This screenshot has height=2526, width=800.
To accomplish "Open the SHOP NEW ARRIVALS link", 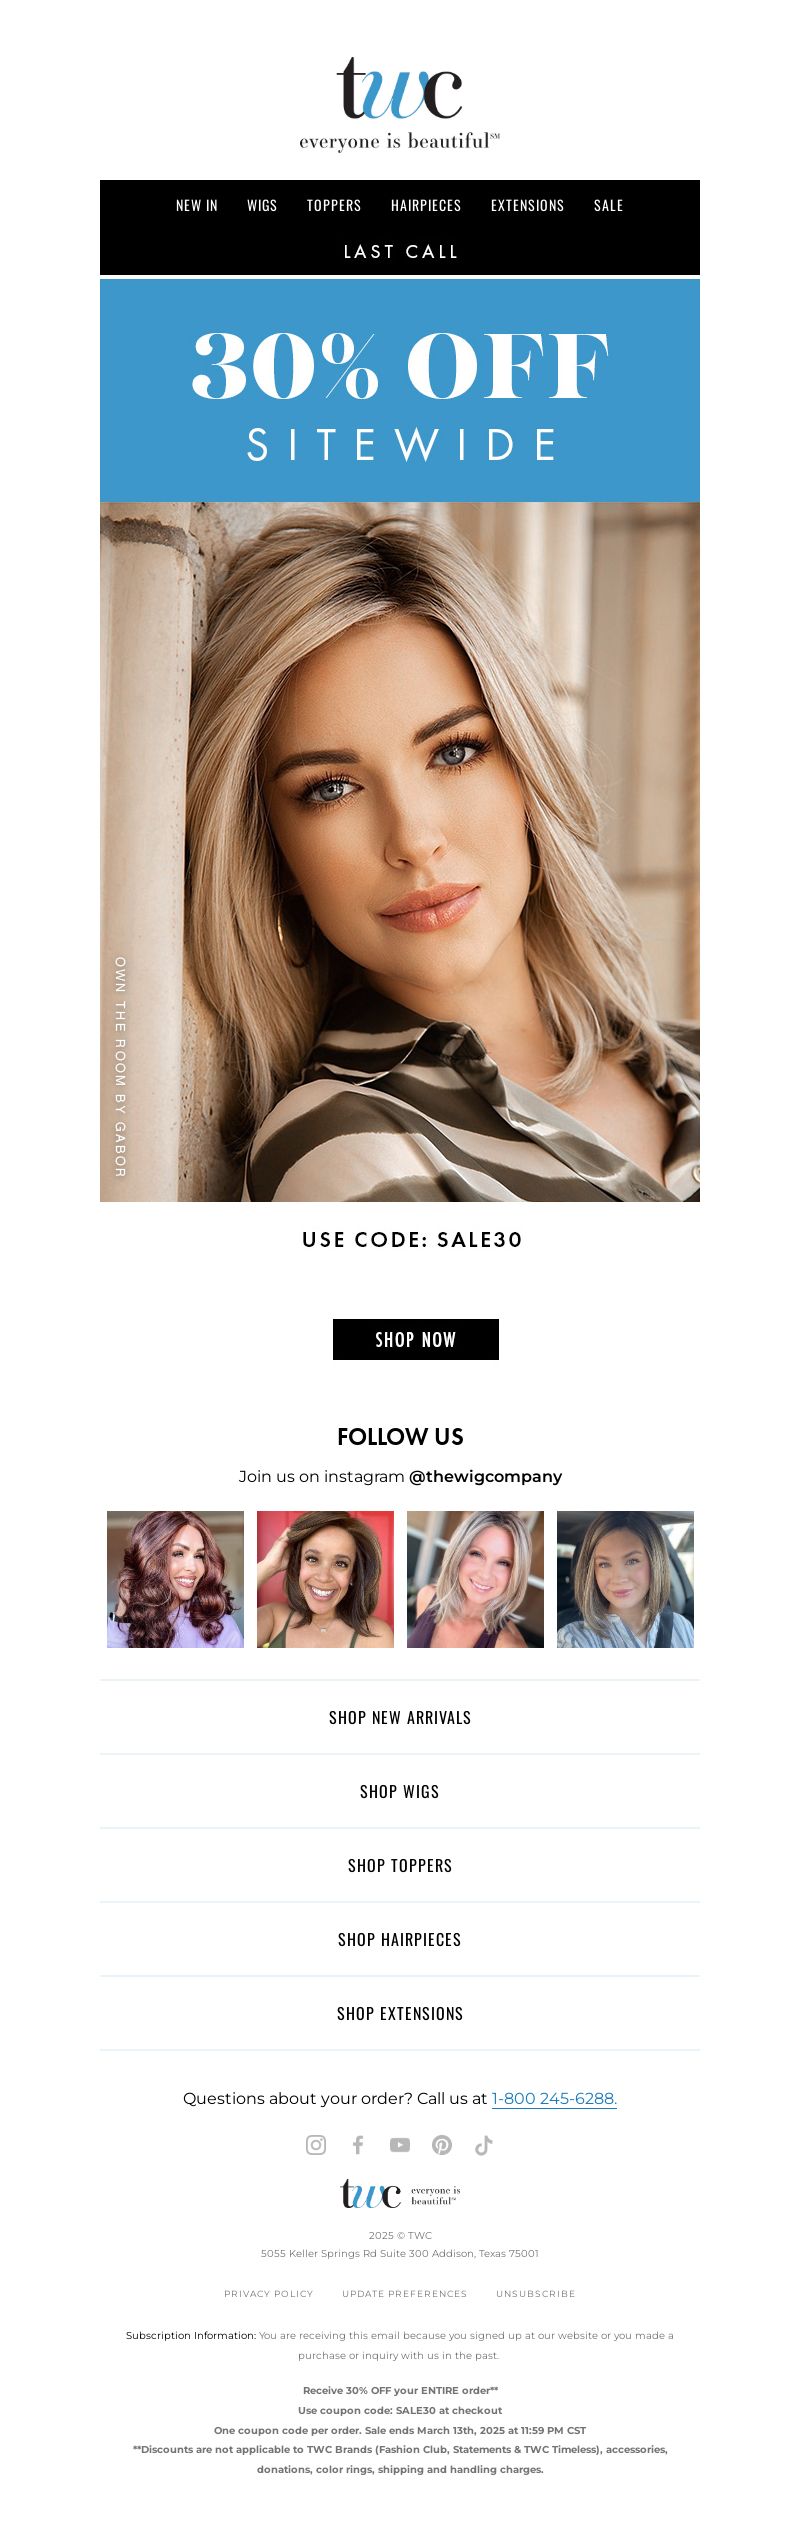I will tap(400, 1717).
